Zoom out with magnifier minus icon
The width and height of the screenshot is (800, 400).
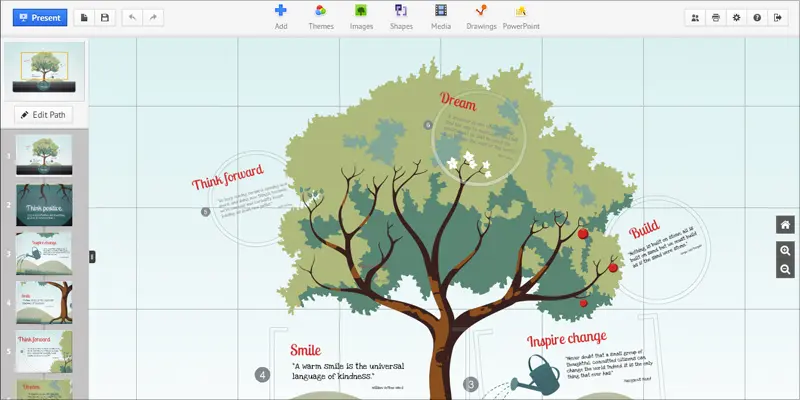(x=785, y=269)
